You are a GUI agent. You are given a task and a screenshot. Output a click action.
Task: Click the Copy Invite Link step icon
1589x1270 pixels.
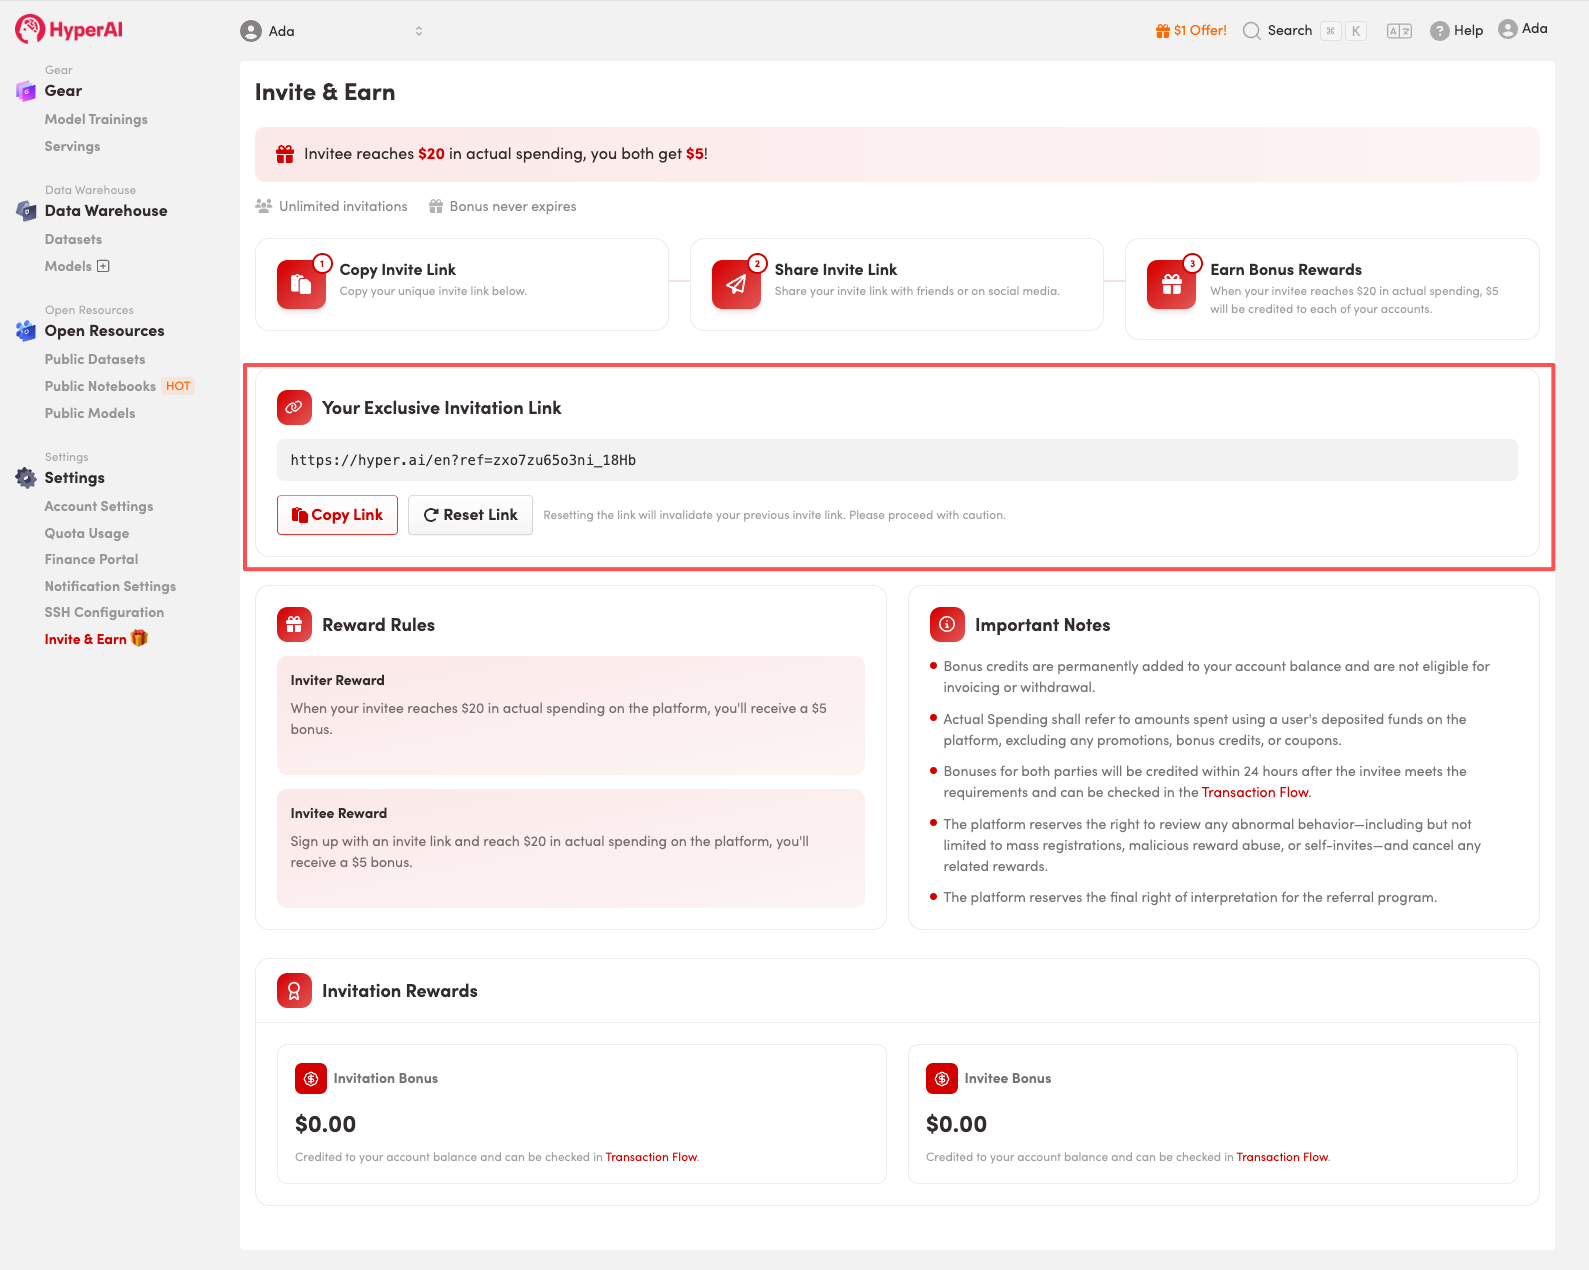click(301, 285)
